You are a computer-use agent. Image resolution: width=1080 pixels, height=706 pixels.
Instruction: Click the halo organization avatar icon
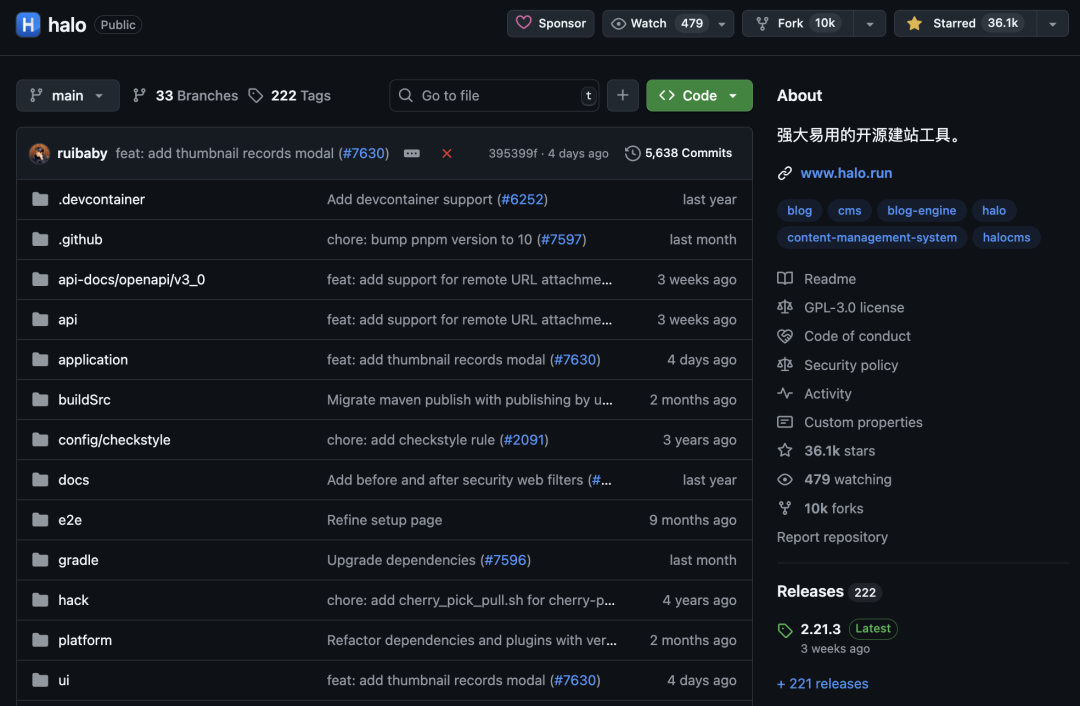[x=28, y=25]
